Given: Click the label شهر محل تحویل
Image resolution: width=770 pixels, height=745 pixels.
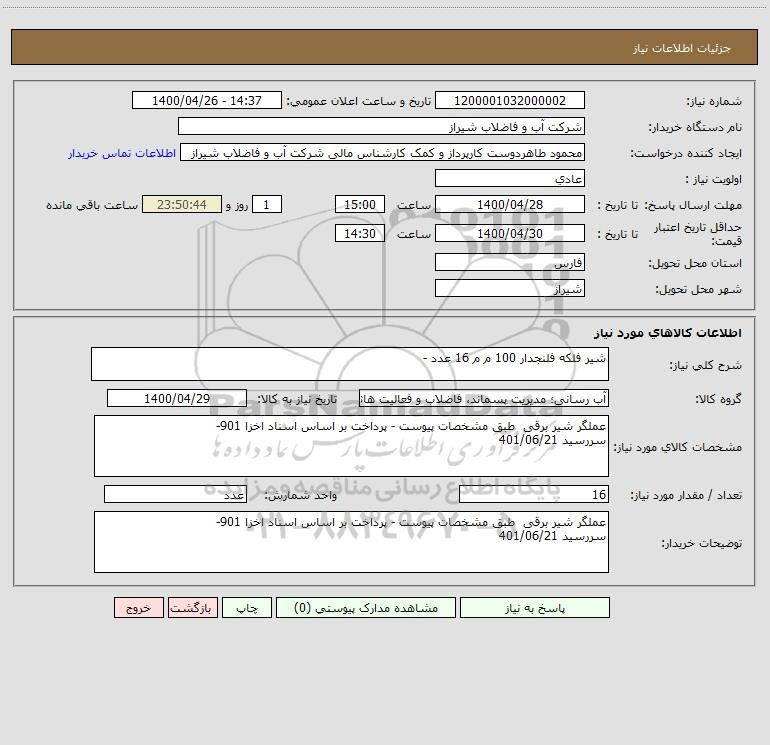Looking at the screenshot, I should pos(699,289).
